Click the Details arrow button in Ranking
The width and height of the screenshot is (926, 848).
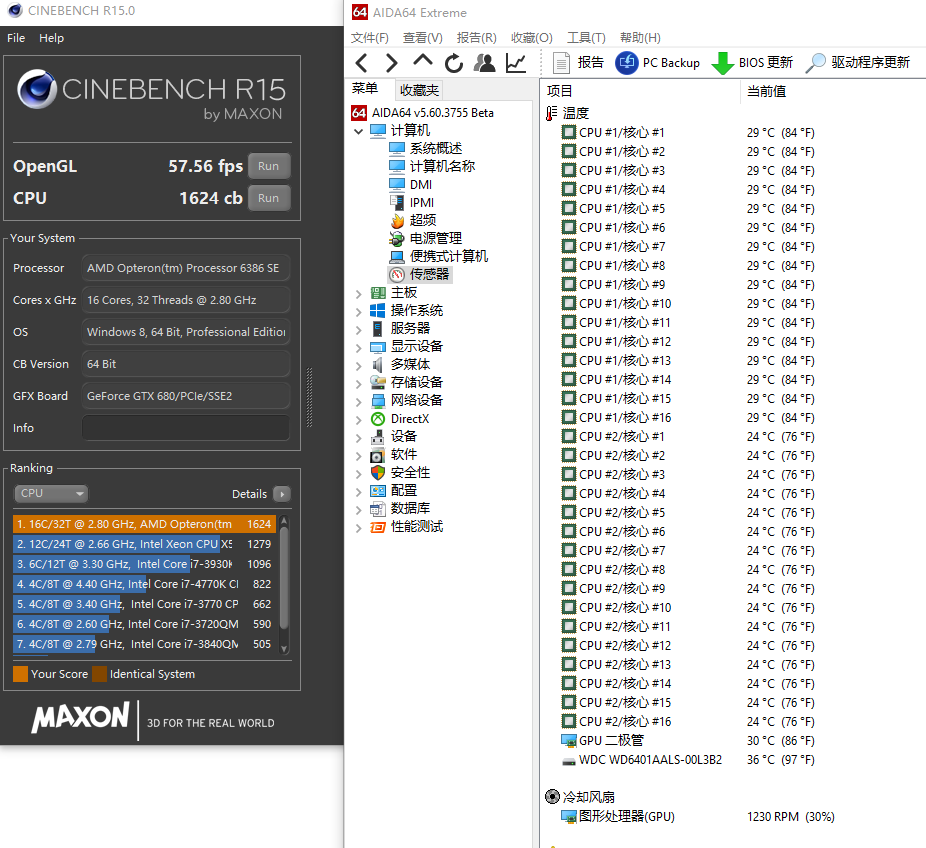[282, 494]
